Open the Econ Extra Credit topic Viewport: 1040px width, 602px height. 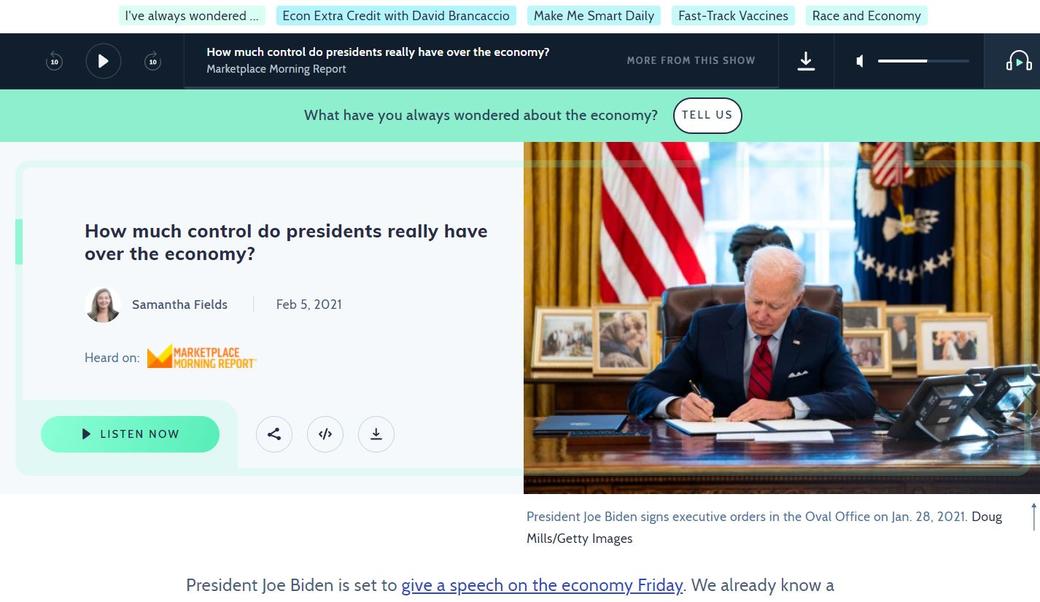[396, 16]
